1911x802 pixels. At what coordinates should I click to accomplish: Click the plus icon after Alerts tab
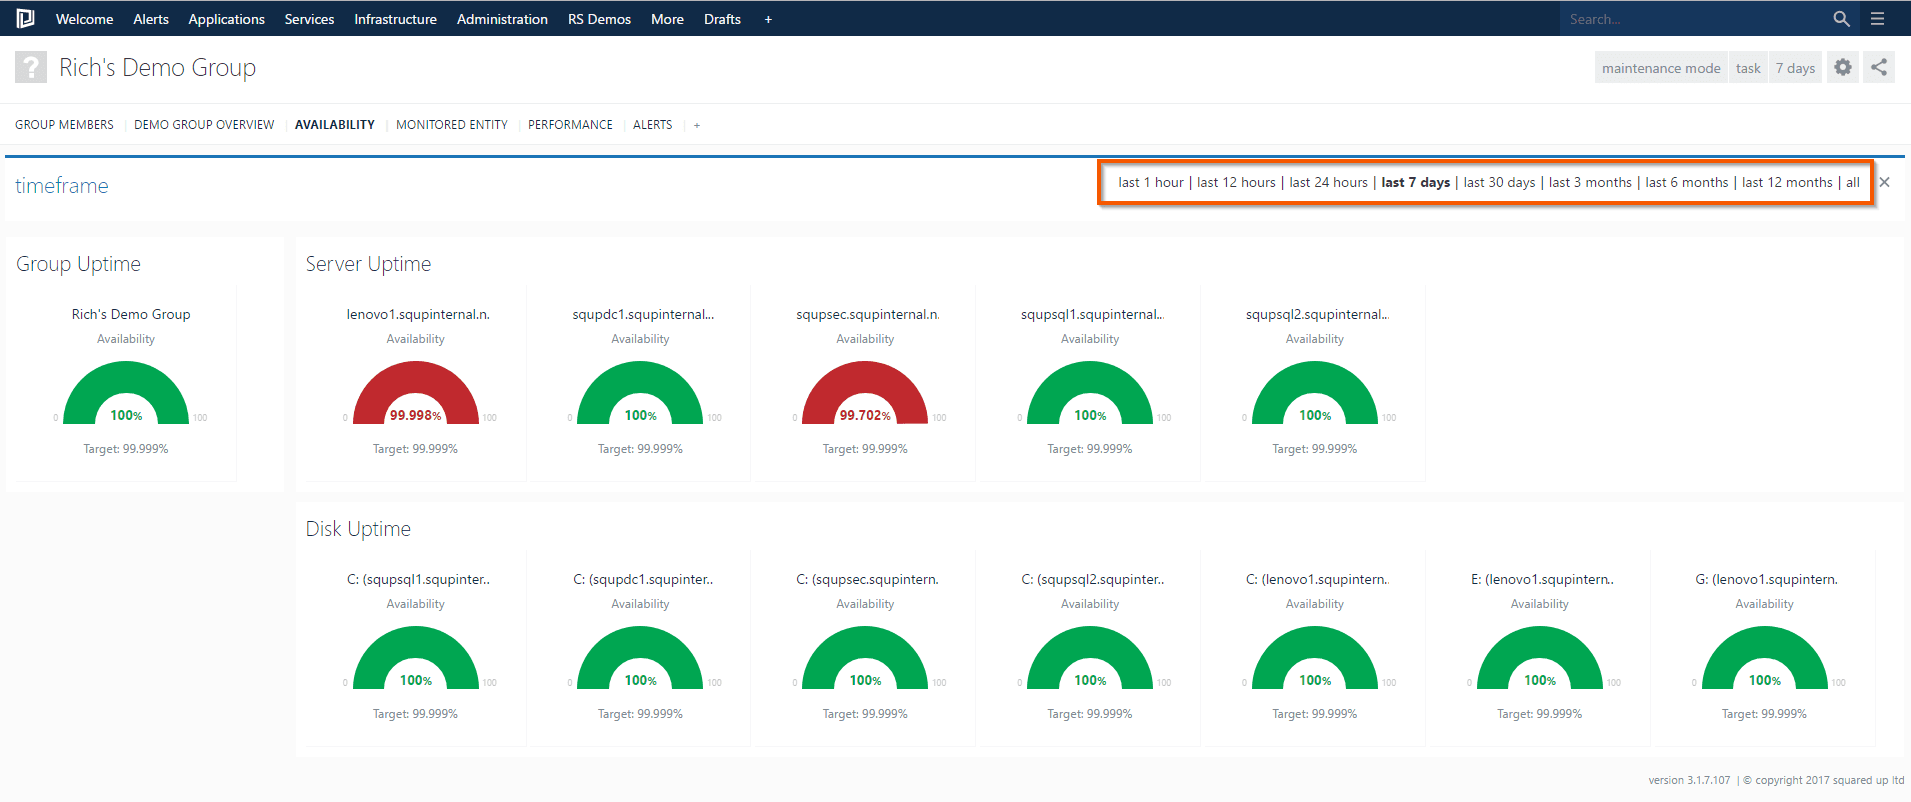click(697, 125)
